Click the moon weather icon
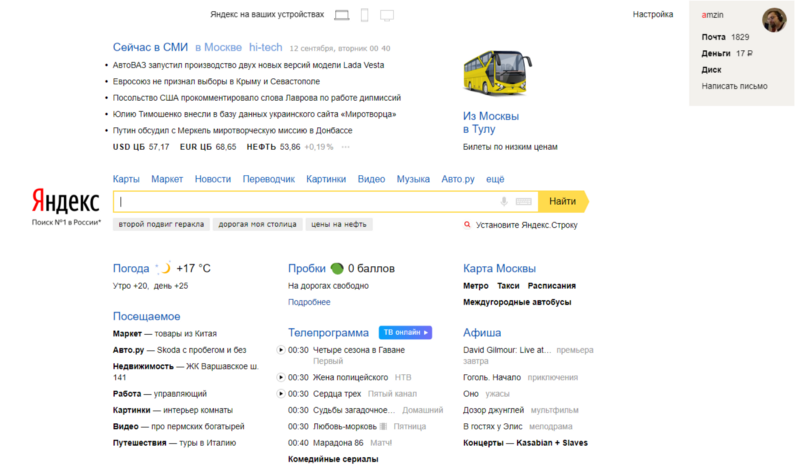Image resolution: width=800 pixels, height=467 pixels. coord(164,268)
